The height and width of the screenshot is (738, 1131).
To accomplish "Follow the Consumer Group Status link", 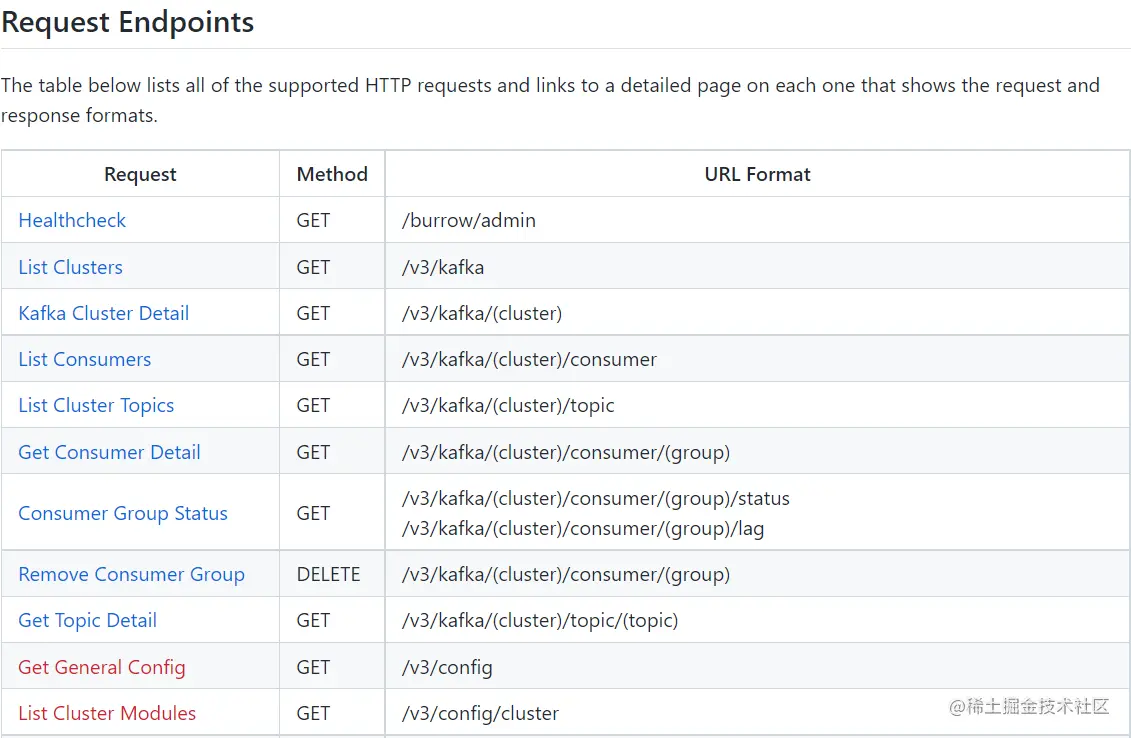I will [x=123, y=513].
